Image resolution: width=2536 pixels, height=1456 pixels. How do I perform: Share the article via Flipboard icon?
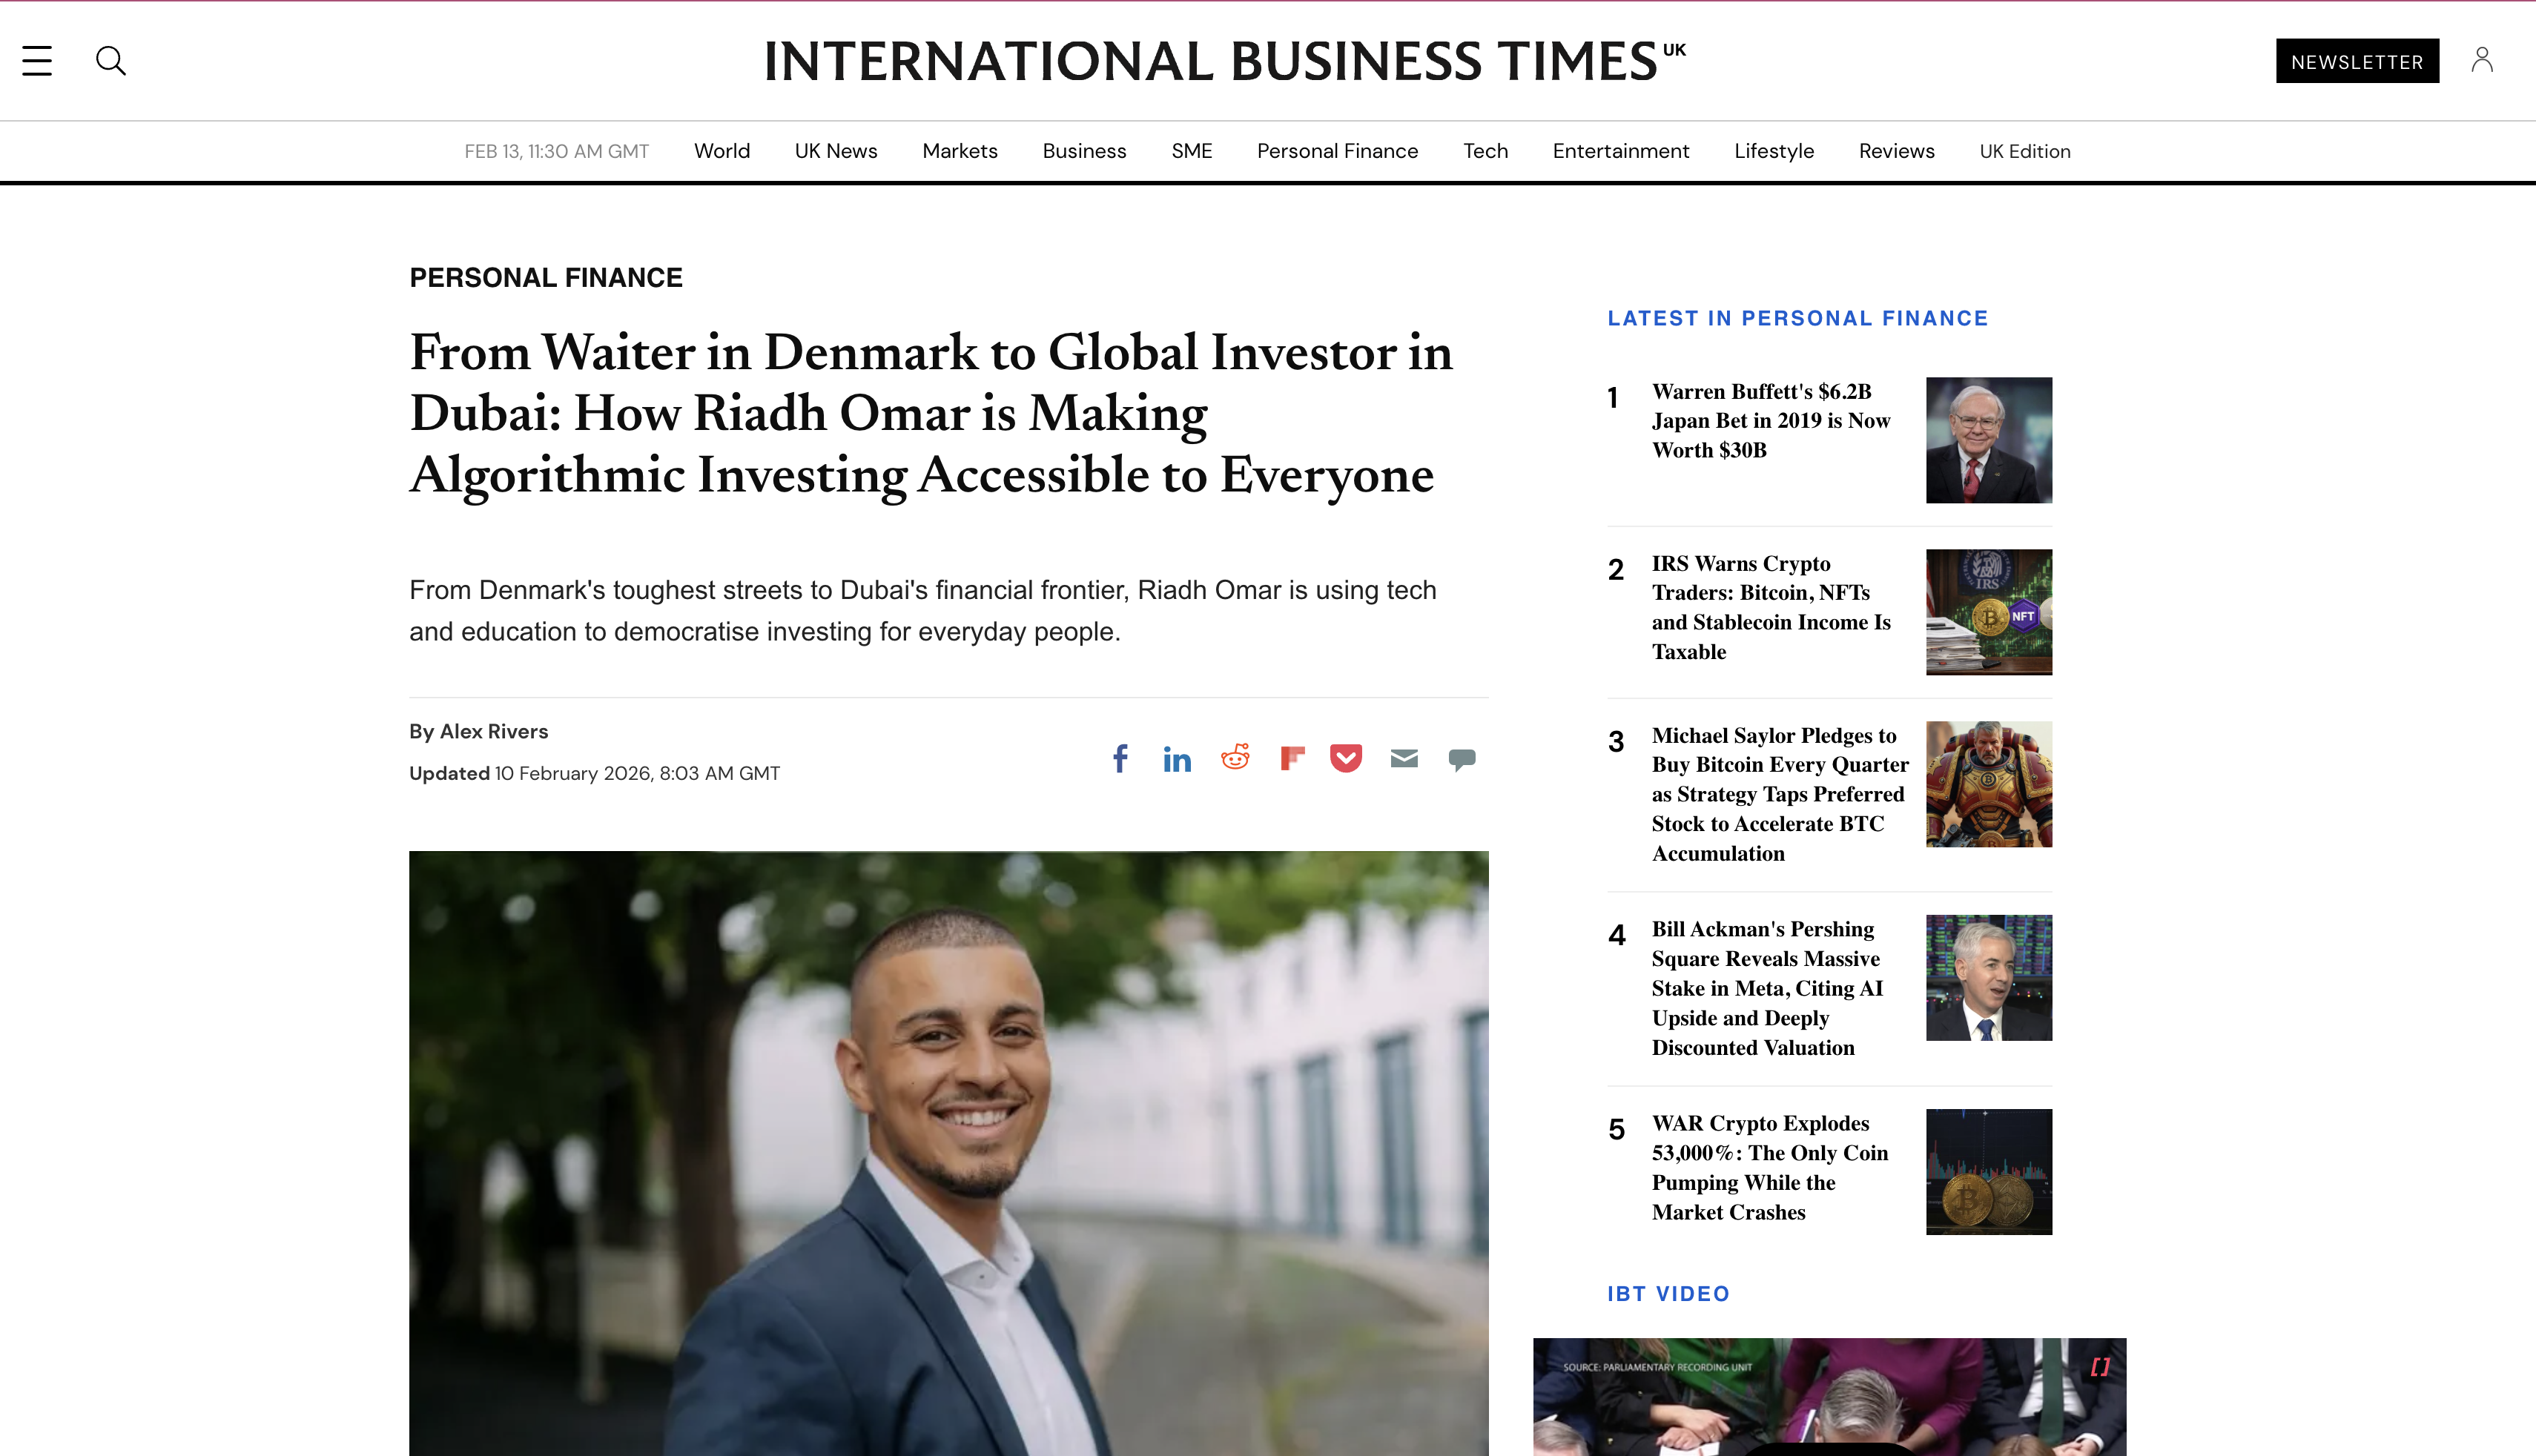point(1292,759)
